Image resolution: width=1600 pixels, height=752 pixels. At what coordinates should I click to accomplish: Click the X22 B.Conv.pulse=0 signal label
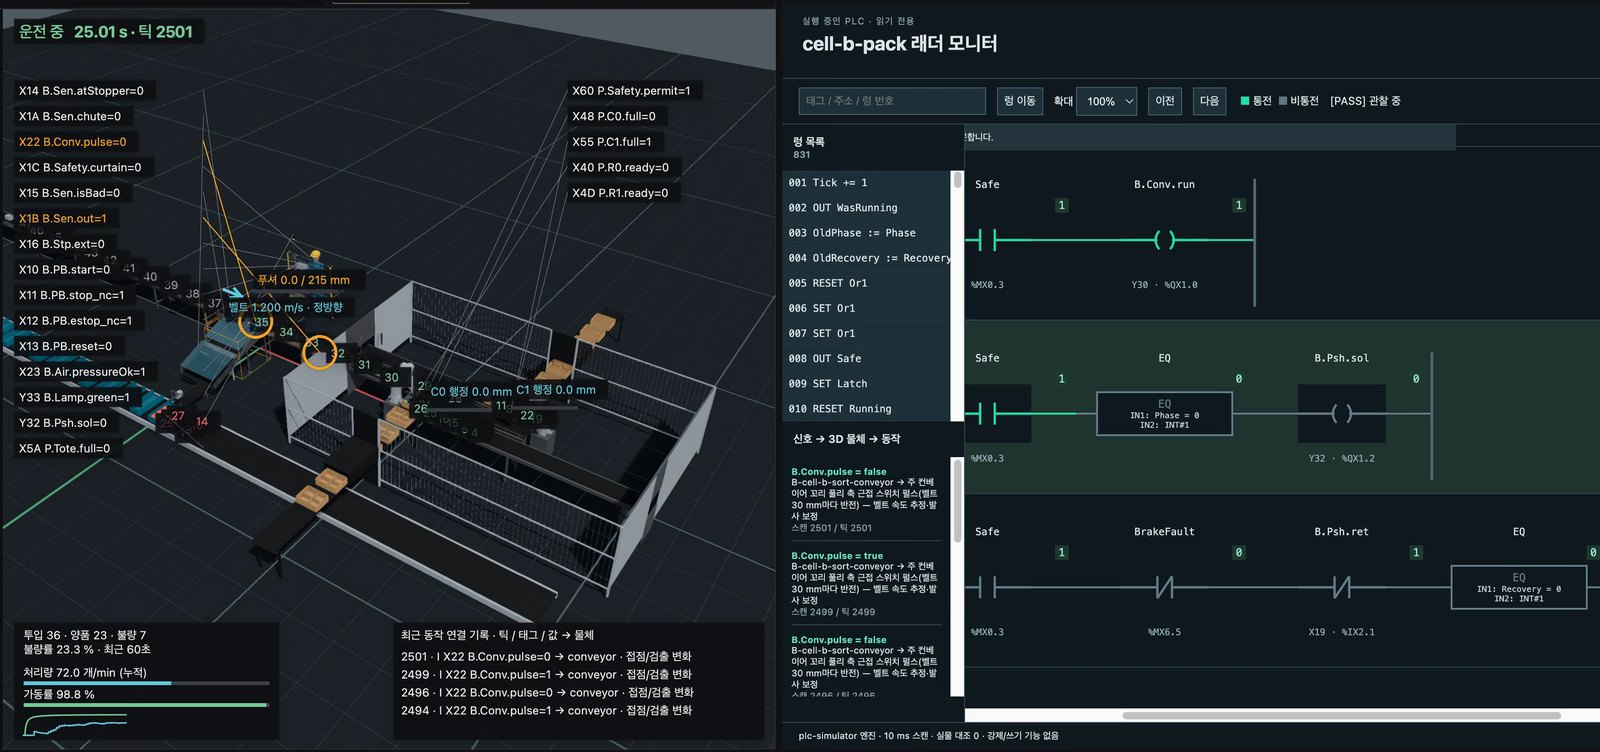(x=73, y=142)
